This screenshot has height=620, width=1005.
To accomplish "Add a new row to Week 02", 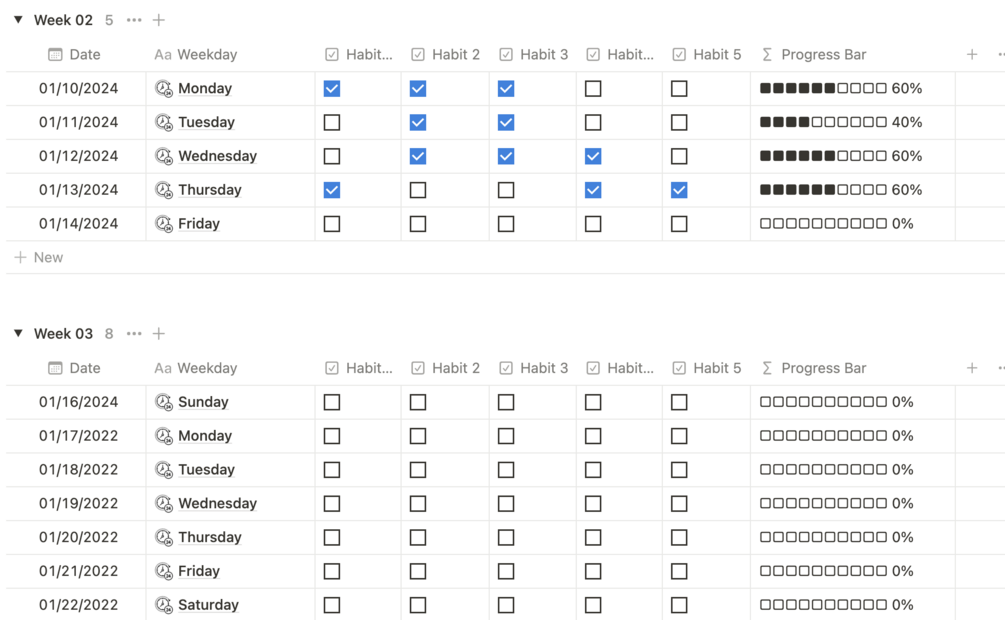I will click(39, 257).
